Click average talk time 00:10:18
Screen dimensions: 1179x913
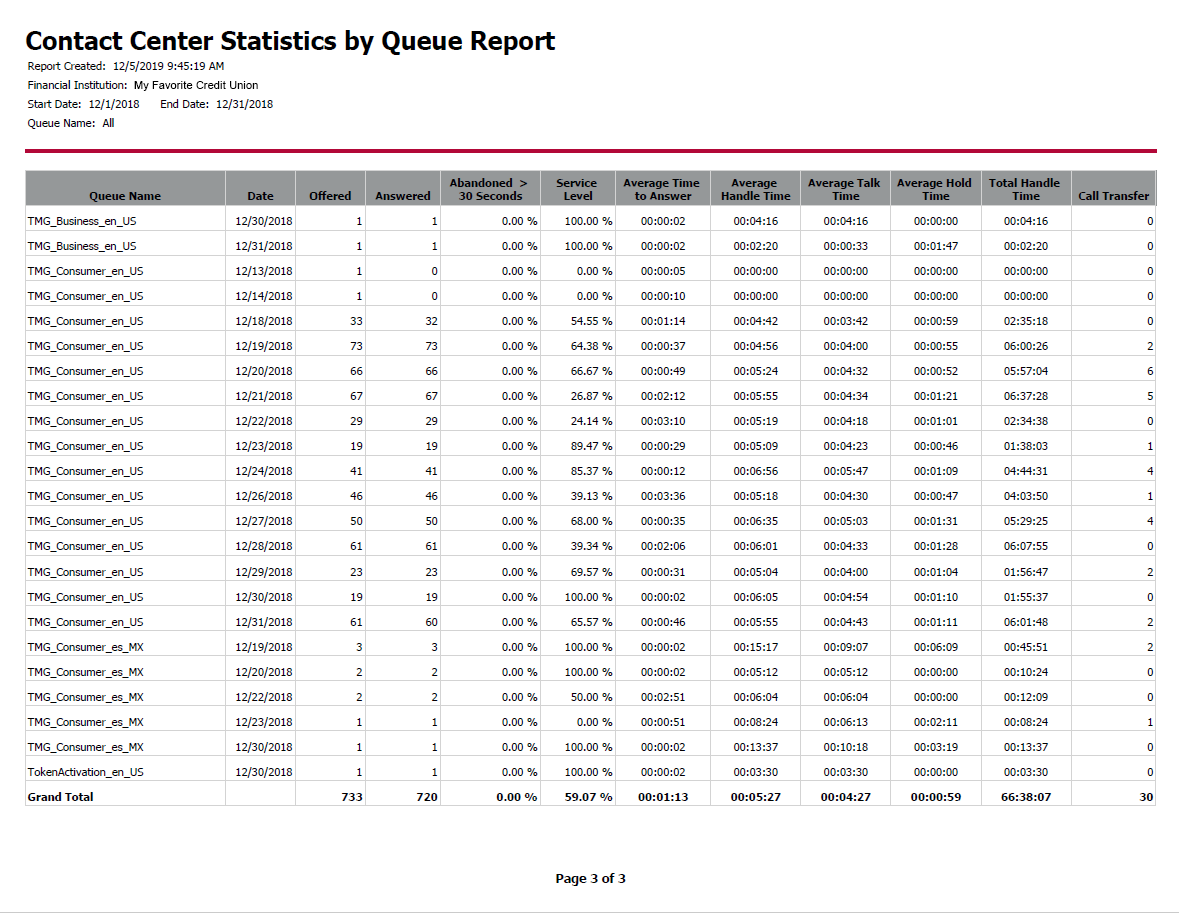tap(845, 747)
